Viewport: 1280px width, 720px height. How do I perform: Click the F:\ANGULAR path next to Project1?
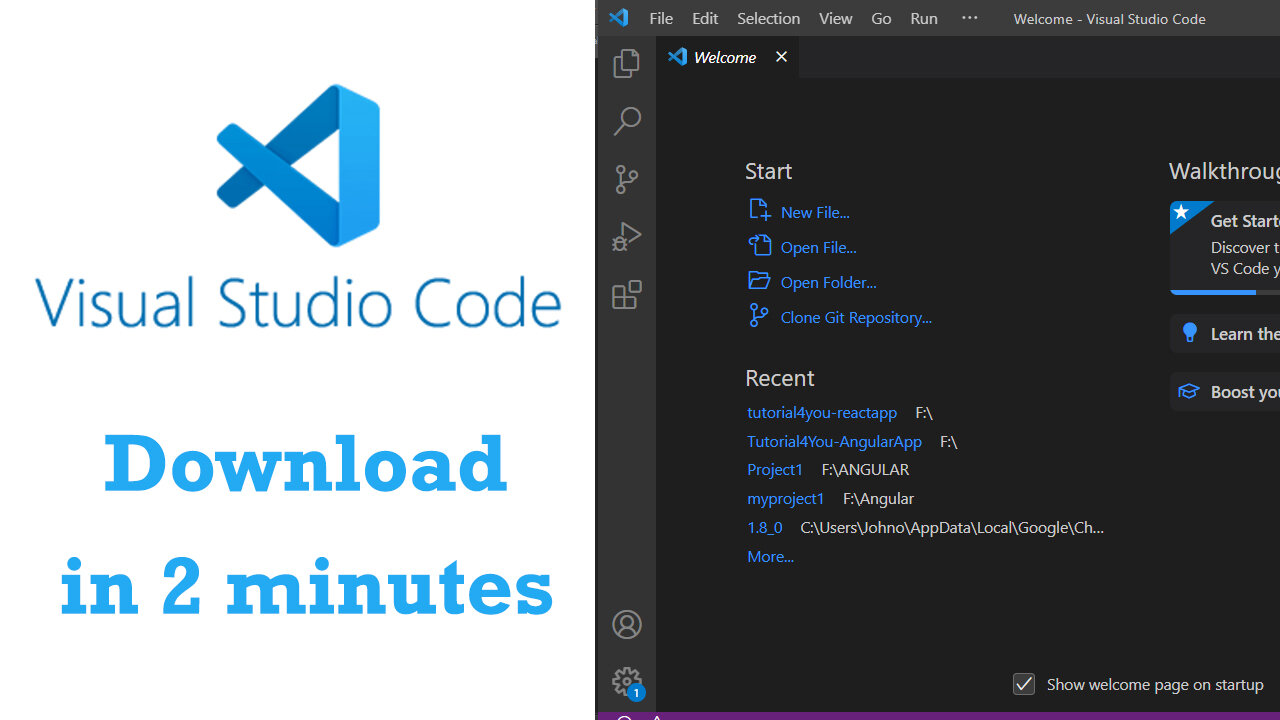[x=865, y=469]
